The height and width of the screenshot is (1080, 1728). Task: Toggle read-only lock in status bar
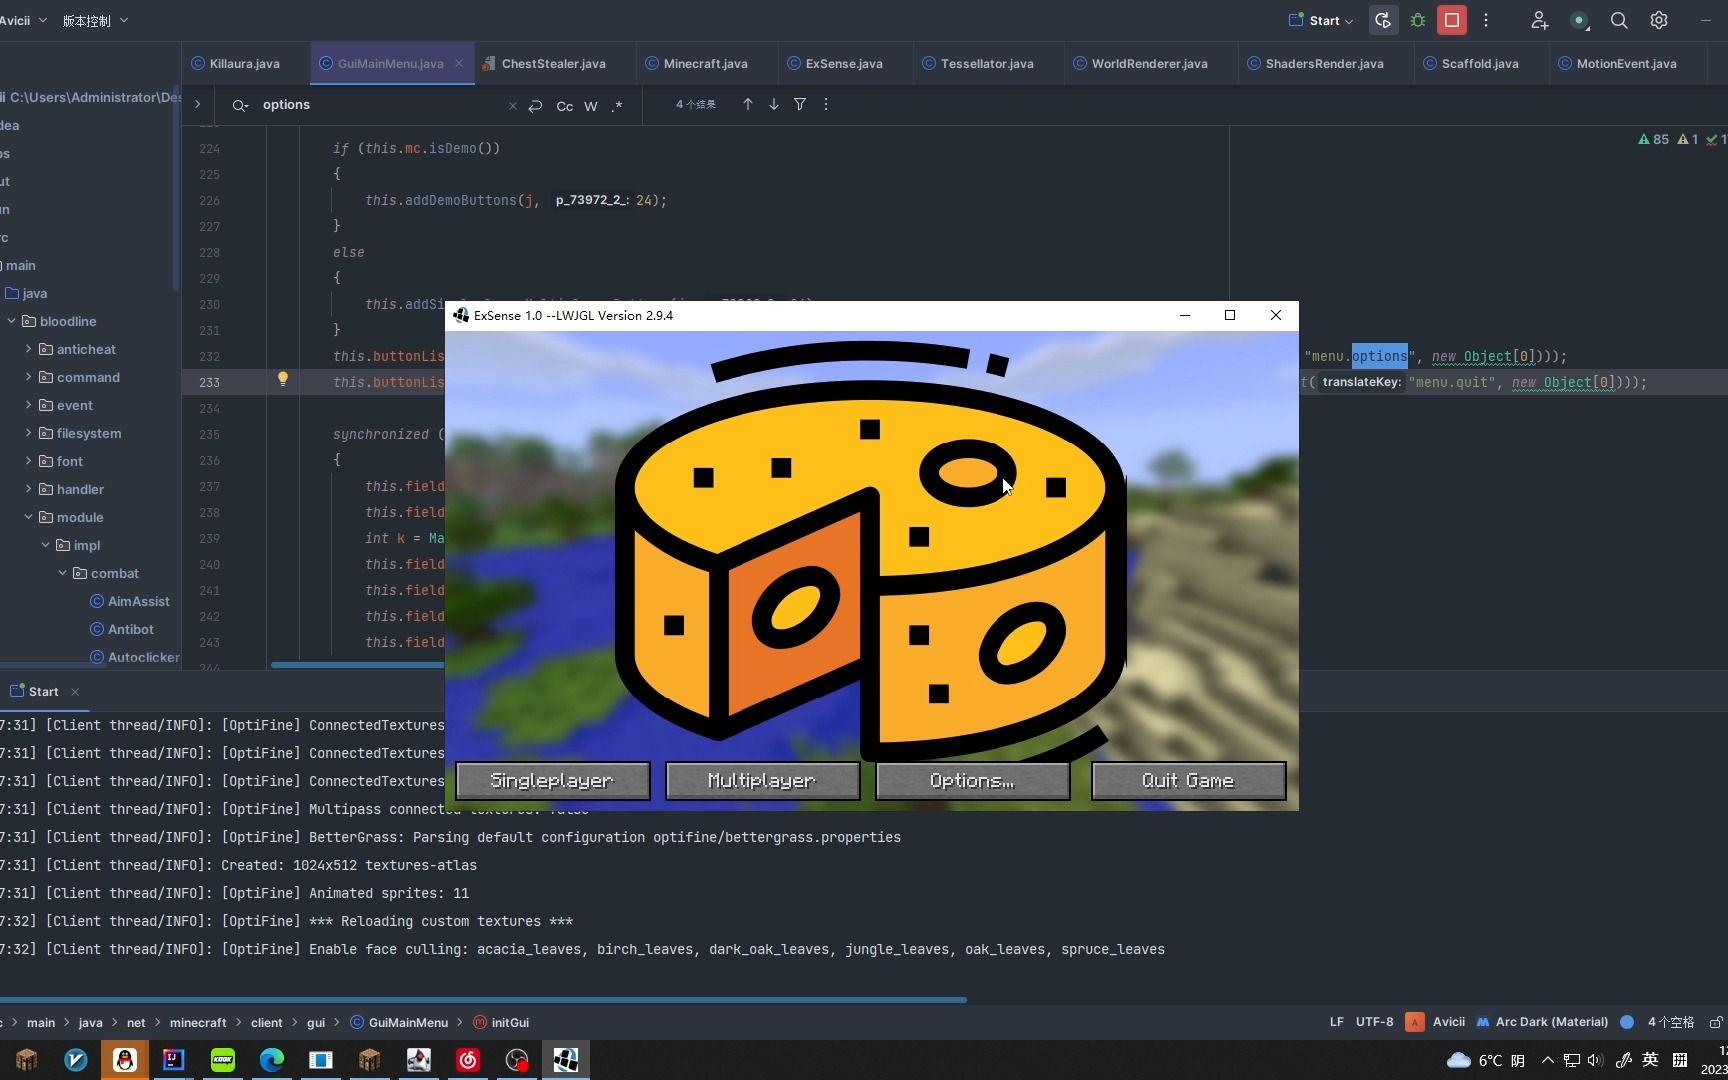coord(1716,1022)
